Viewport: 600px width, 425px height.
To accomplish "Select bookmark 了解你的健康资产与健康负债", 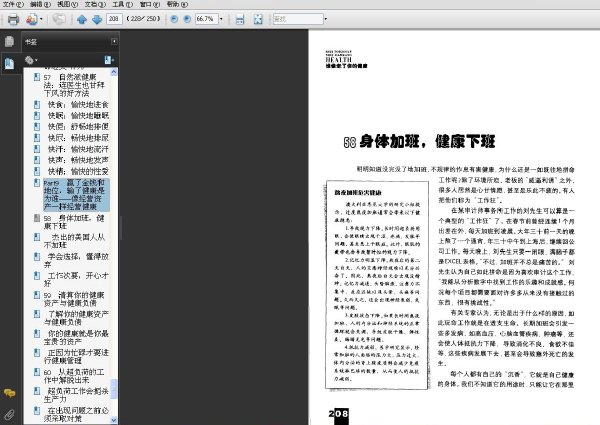I will [76, 318].
